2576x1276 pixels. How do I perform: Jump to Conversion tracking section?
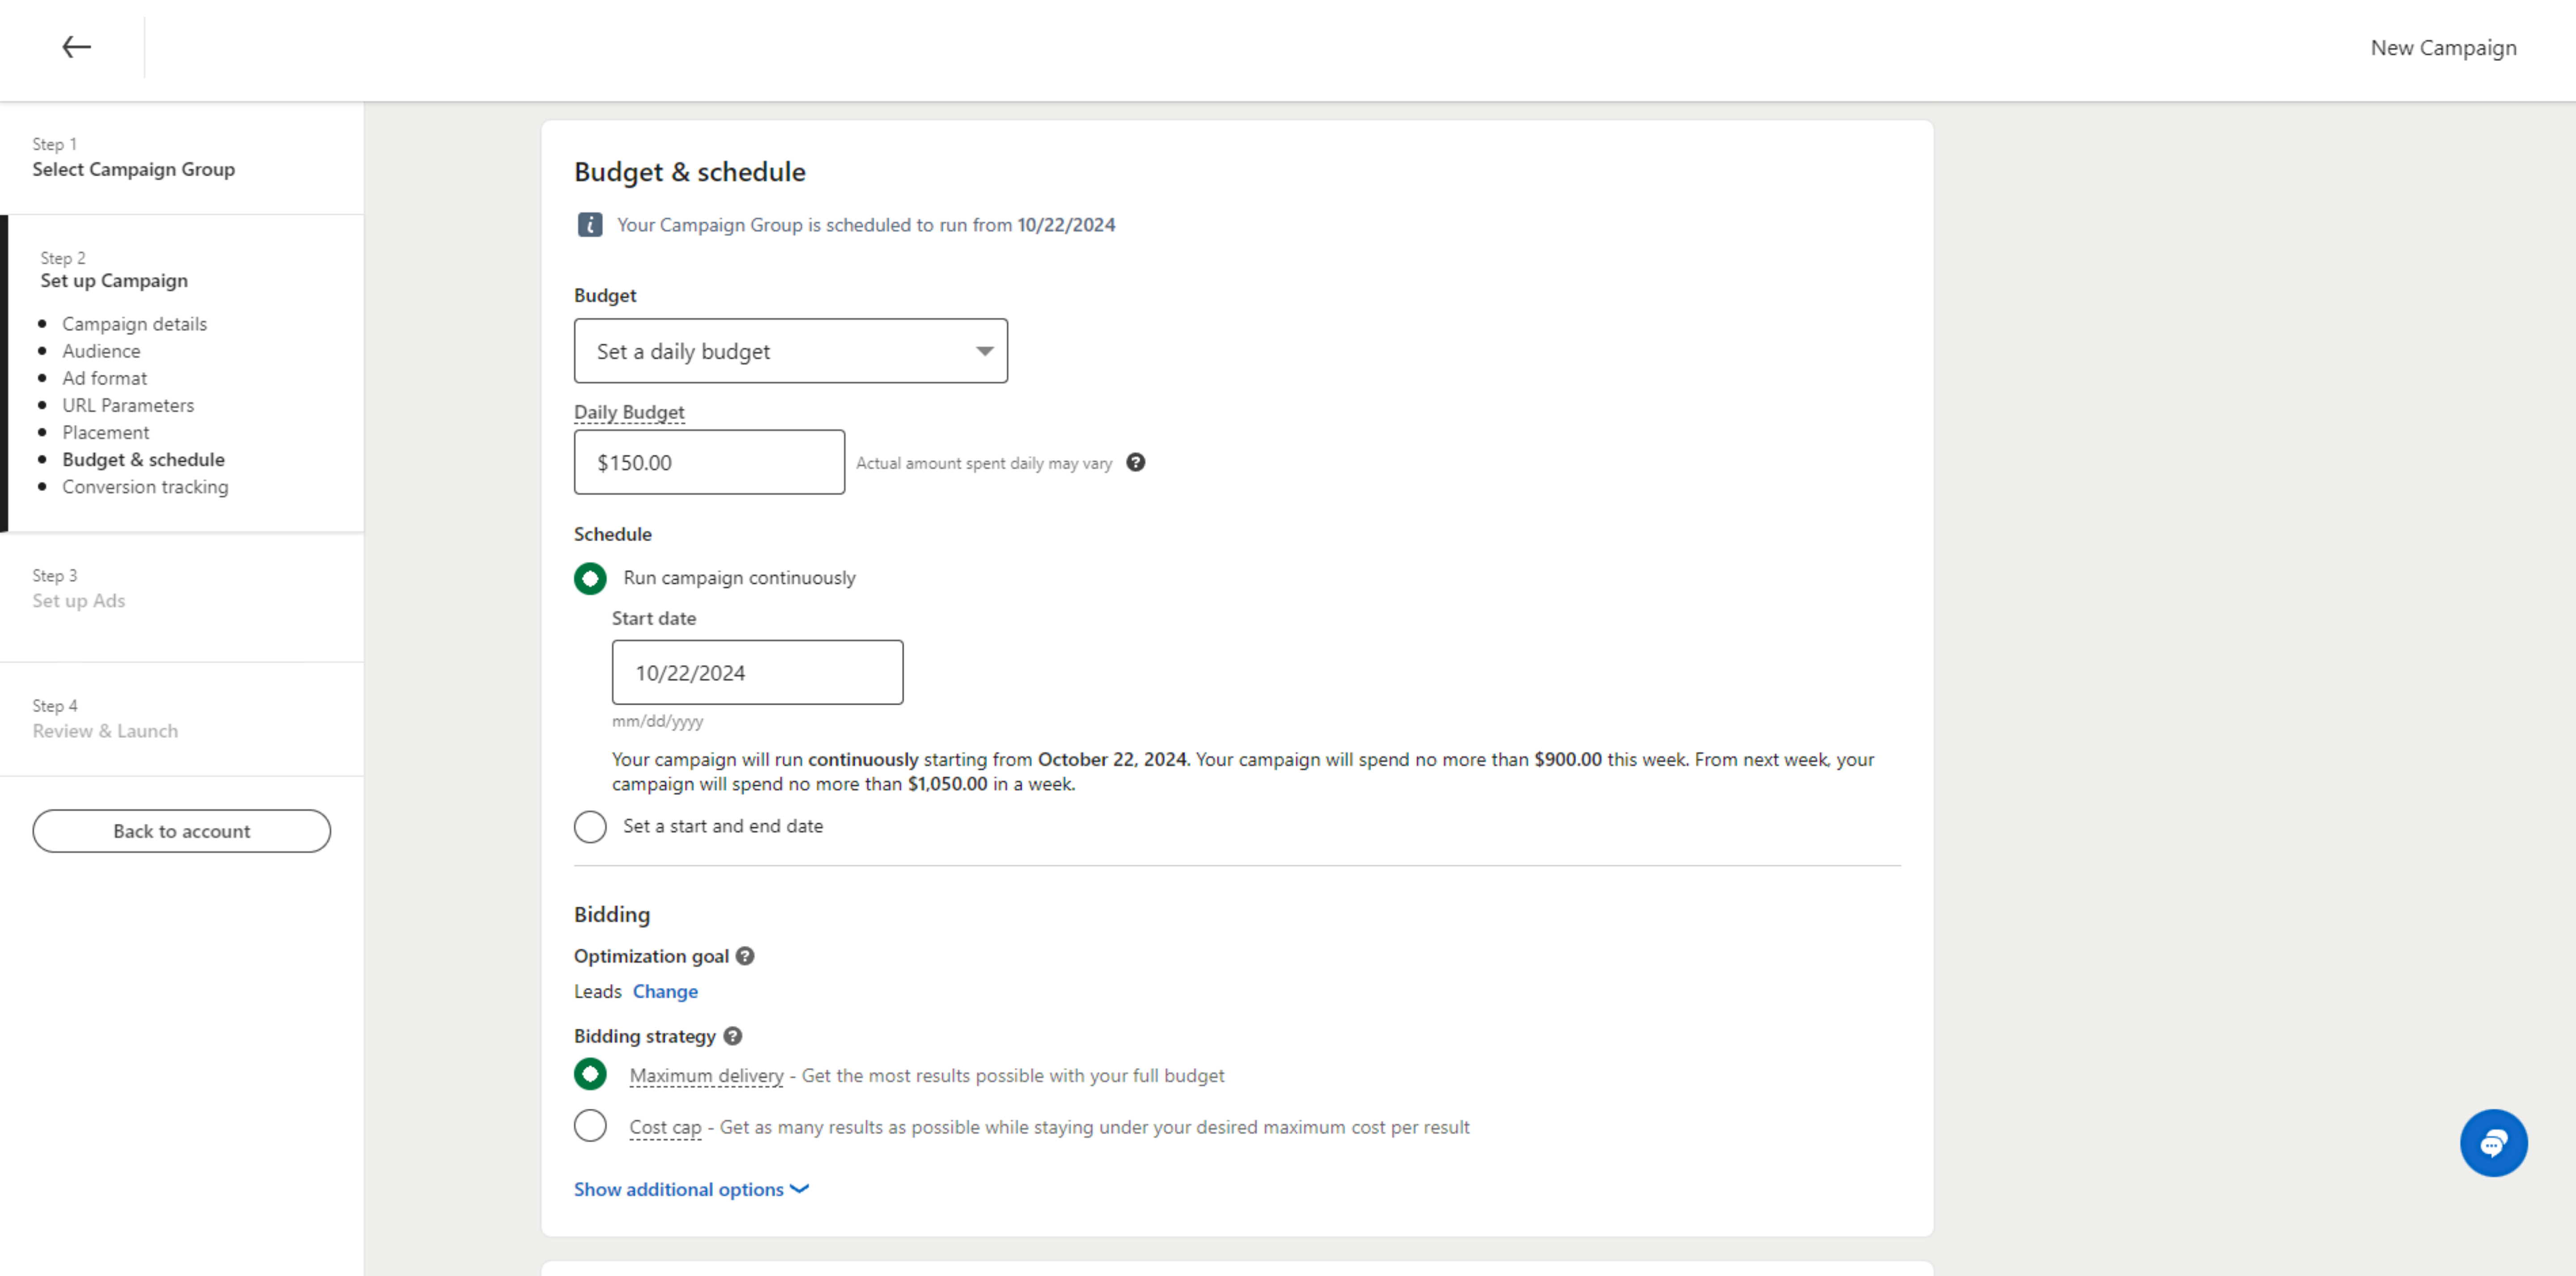point(145,487)
